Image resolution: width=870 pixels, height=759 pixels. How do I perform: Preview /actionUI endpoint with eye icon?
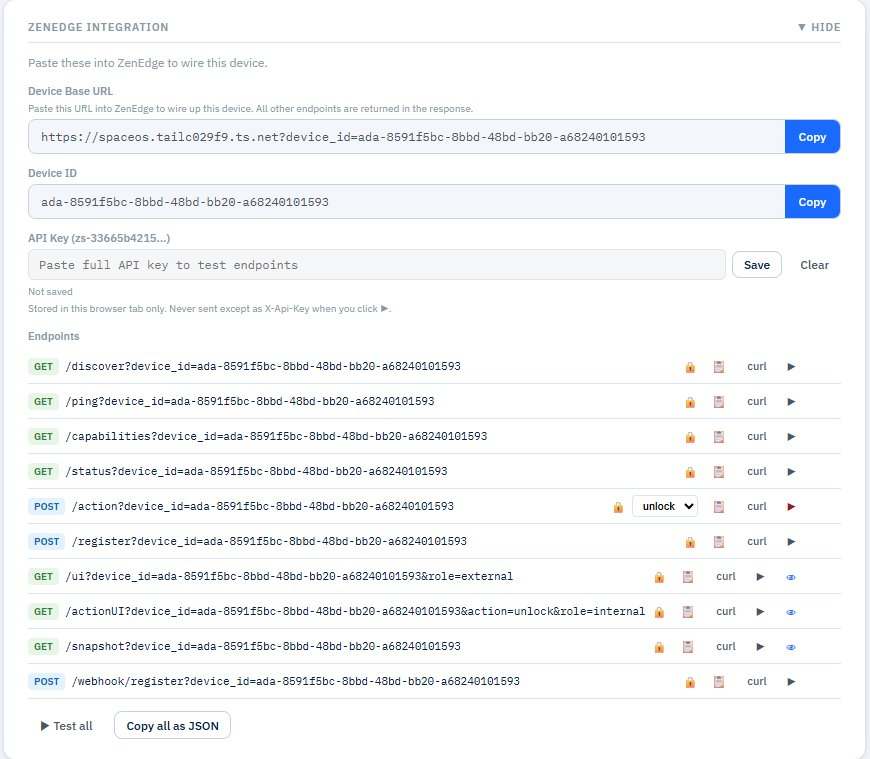coord(791,612)
